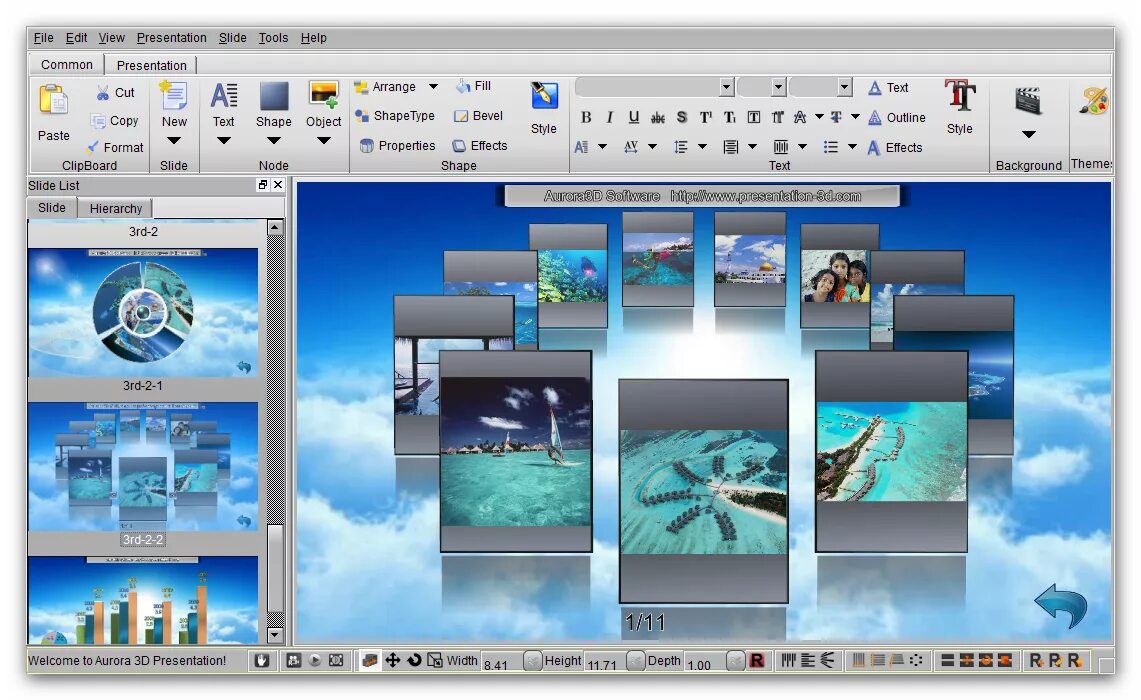
Task: Click the large text Style TT icon
Action: (x=960, y=96)
